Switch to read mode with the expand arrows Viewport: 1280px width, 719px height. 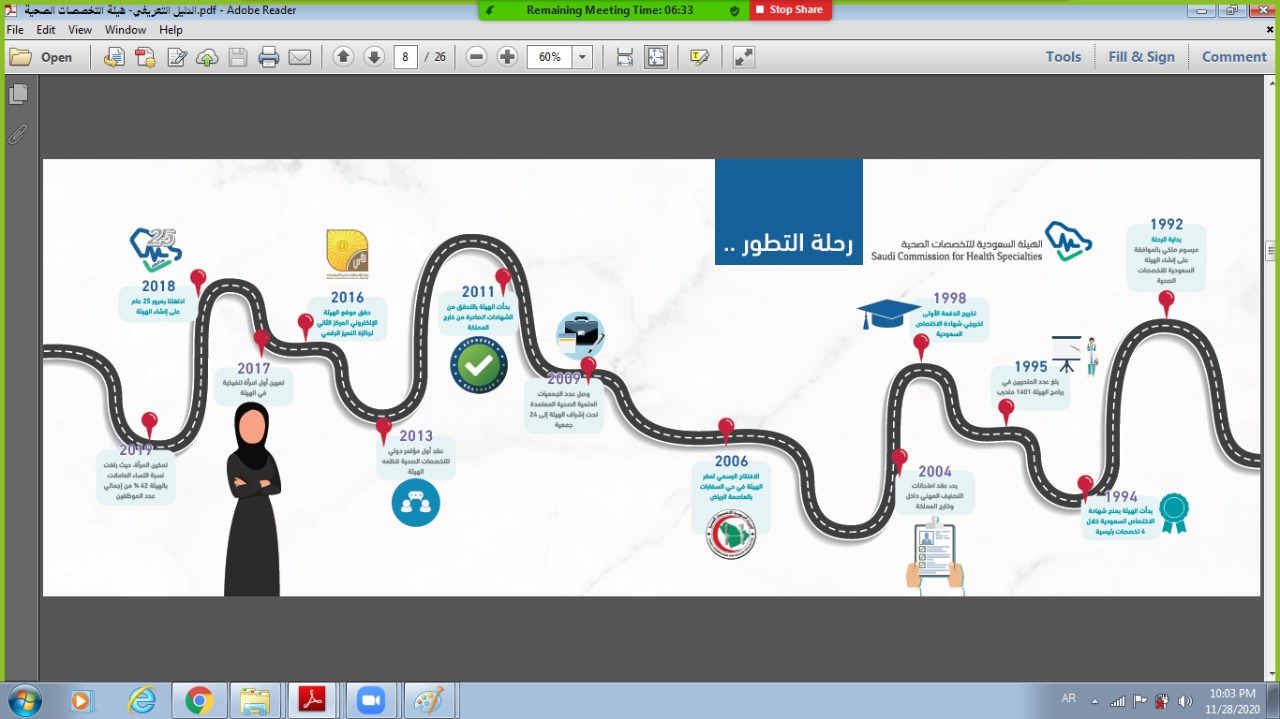pyautogui.click(x=743, y=57)
